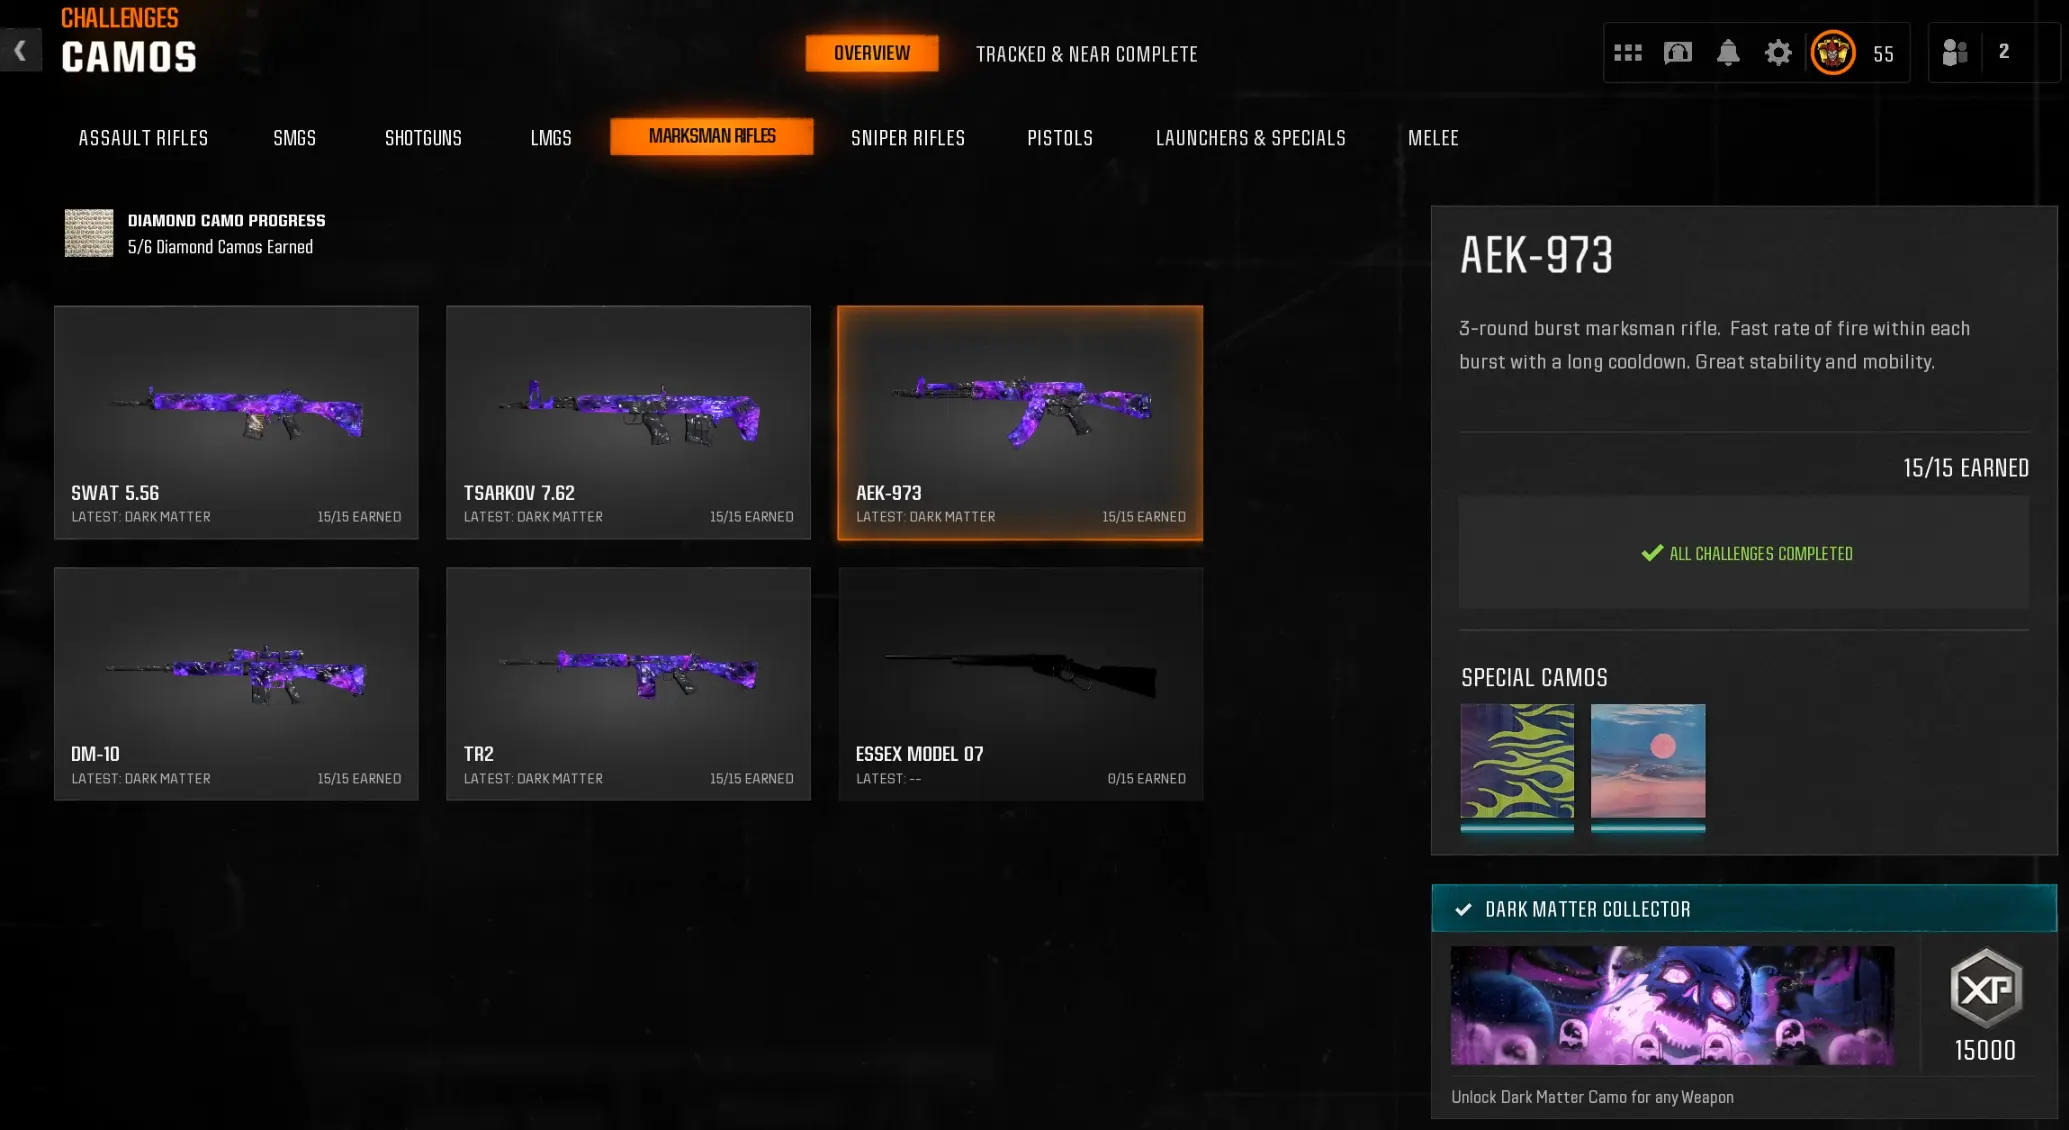
Task: Select the Overview button
Action: [x=872, y=53]
